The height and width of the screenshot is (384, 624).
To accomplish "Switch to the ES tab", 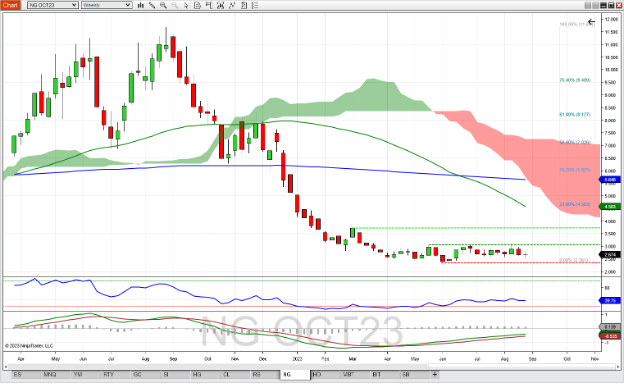I will tap(26, 374).
